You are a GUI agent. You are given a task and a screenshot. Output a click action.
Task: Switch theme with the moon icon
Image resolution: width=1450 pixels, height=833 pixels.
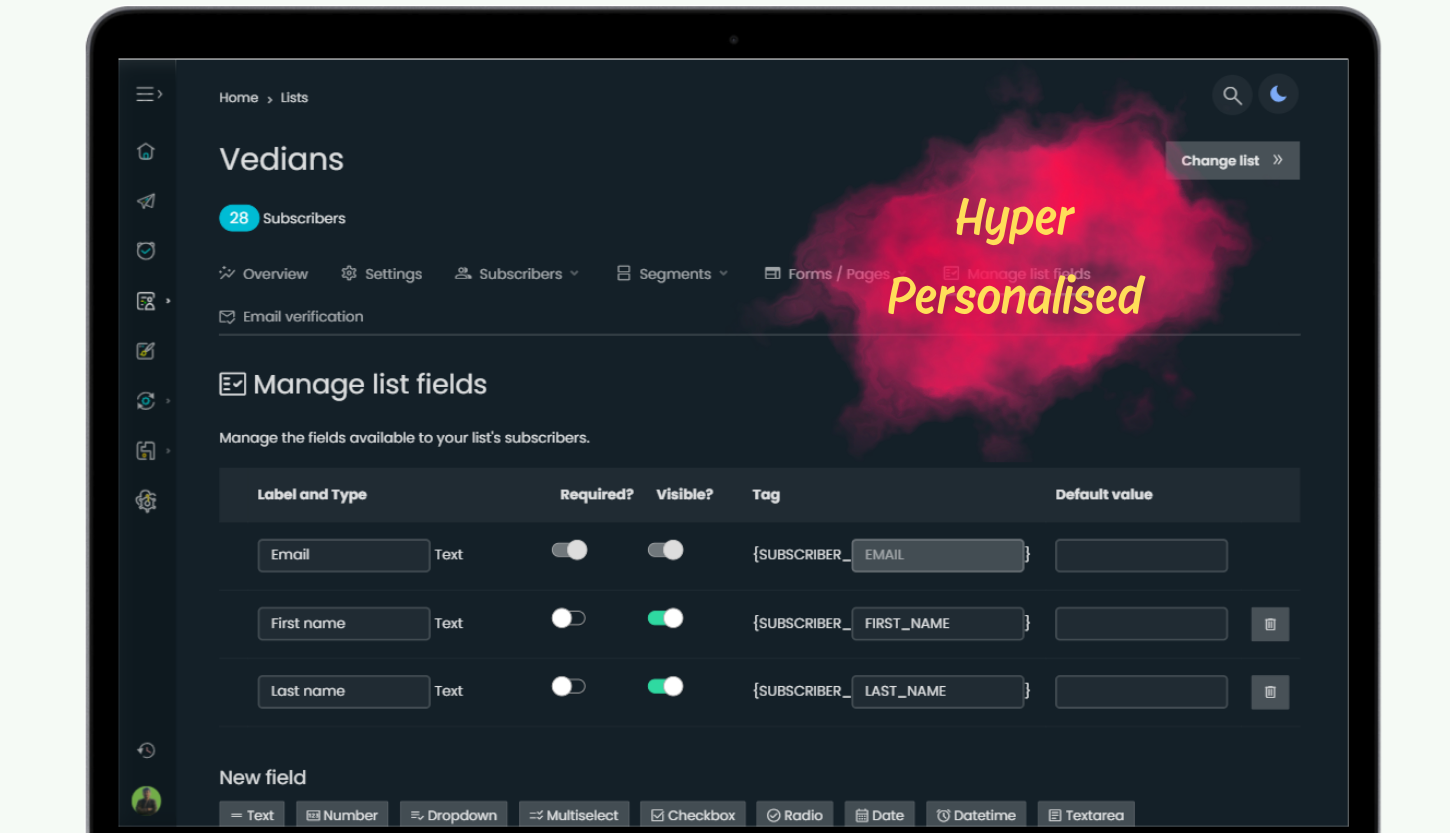(1279, 94)
